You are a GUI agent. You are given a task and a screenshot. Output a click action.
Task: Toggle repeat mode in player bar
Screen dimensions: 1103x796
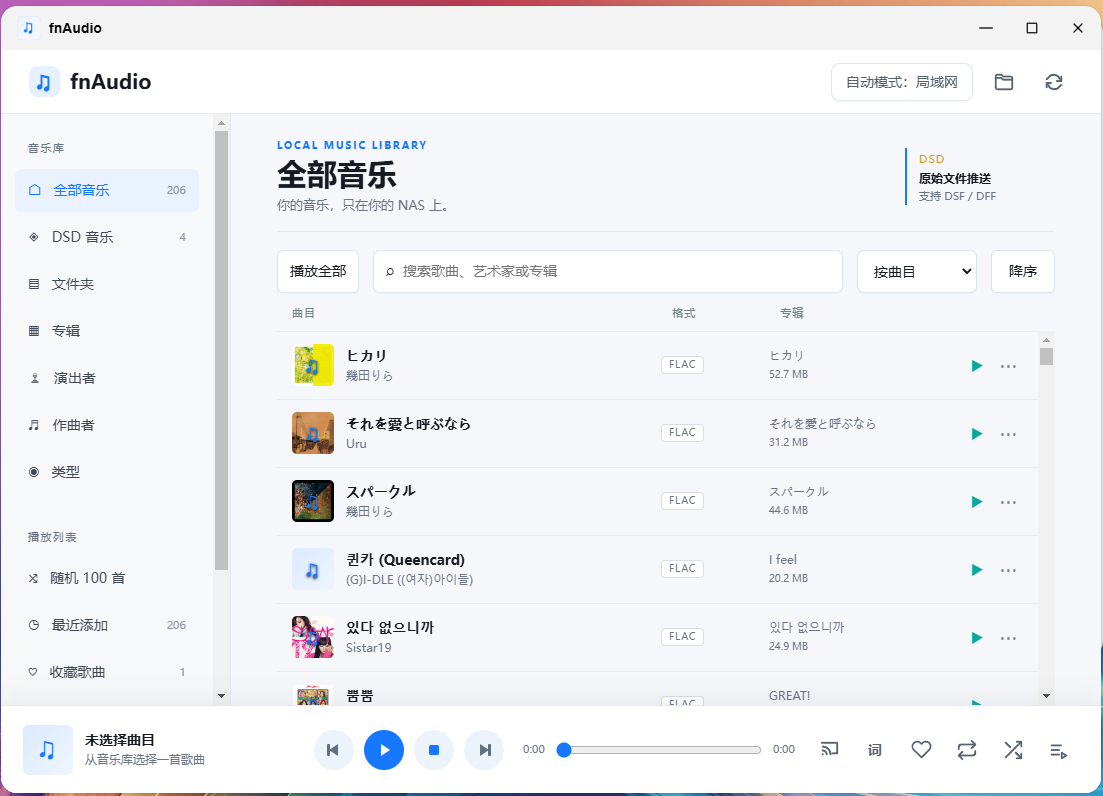tap(967, 750)
